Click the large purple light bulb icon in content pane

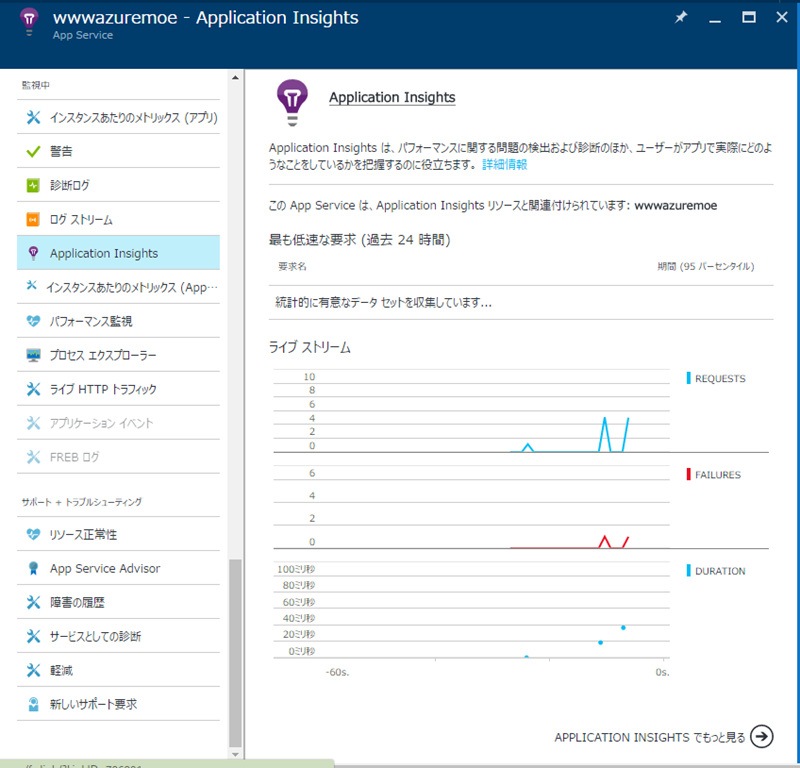pyautogui.click(x=292, y=103)
